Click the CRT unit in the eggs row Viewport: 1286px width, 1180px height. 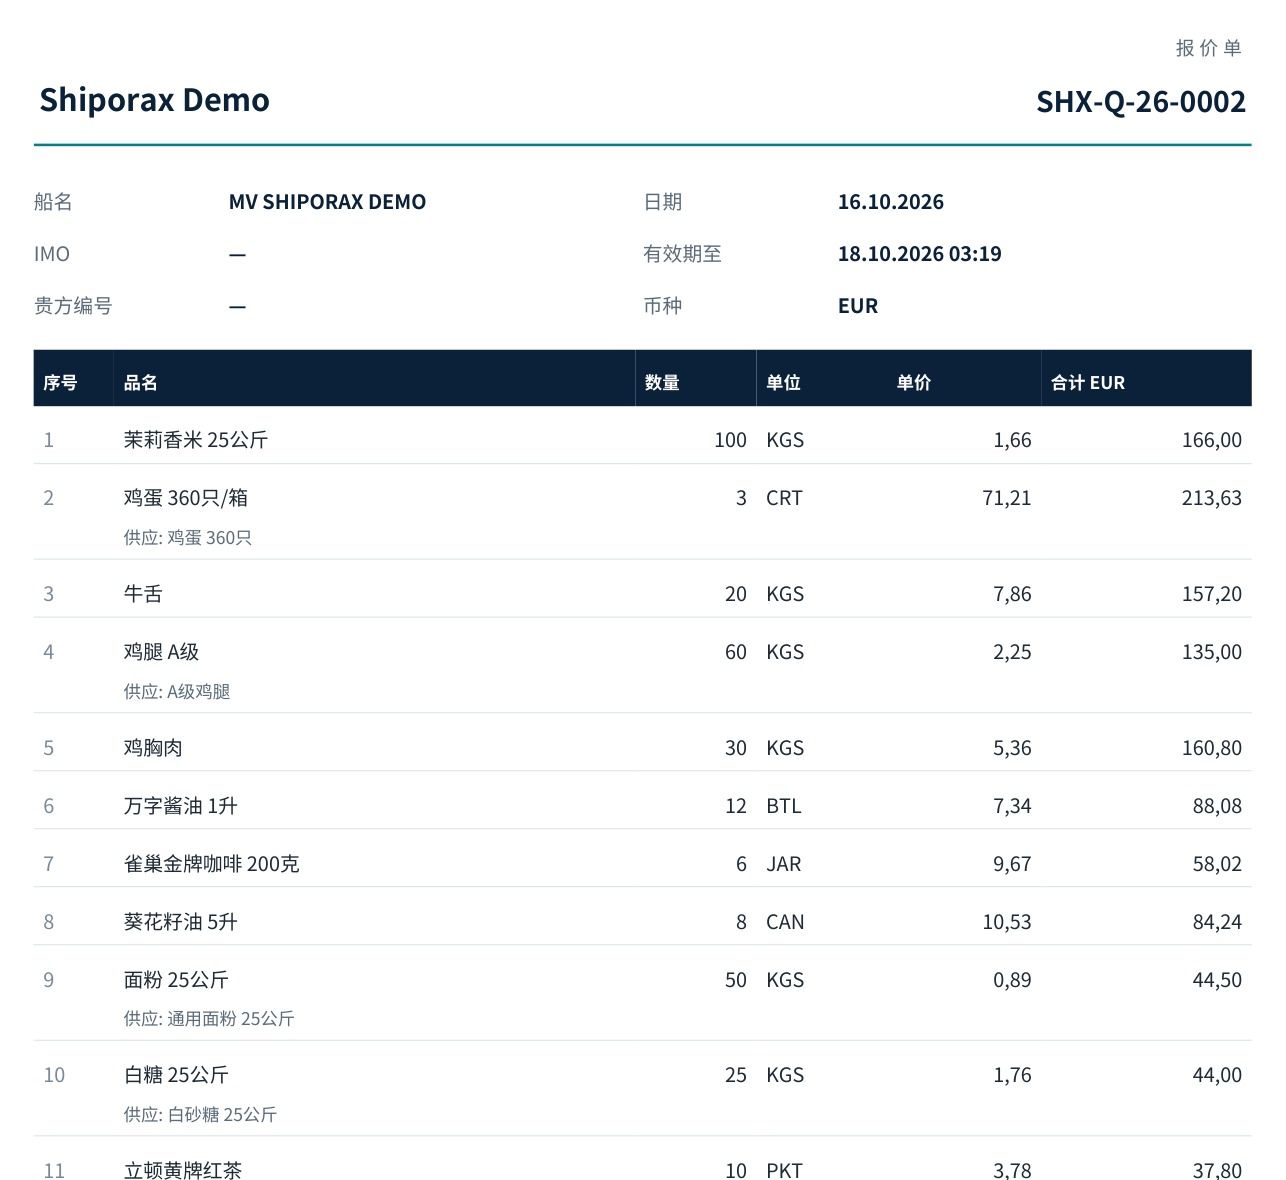pyautogui.click(x=784, y=498)
